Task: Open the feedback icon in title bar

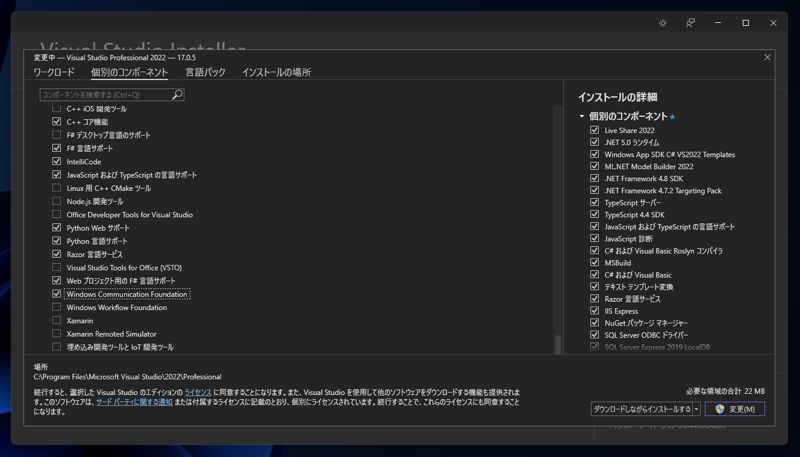Action: [x=690, y=23]
